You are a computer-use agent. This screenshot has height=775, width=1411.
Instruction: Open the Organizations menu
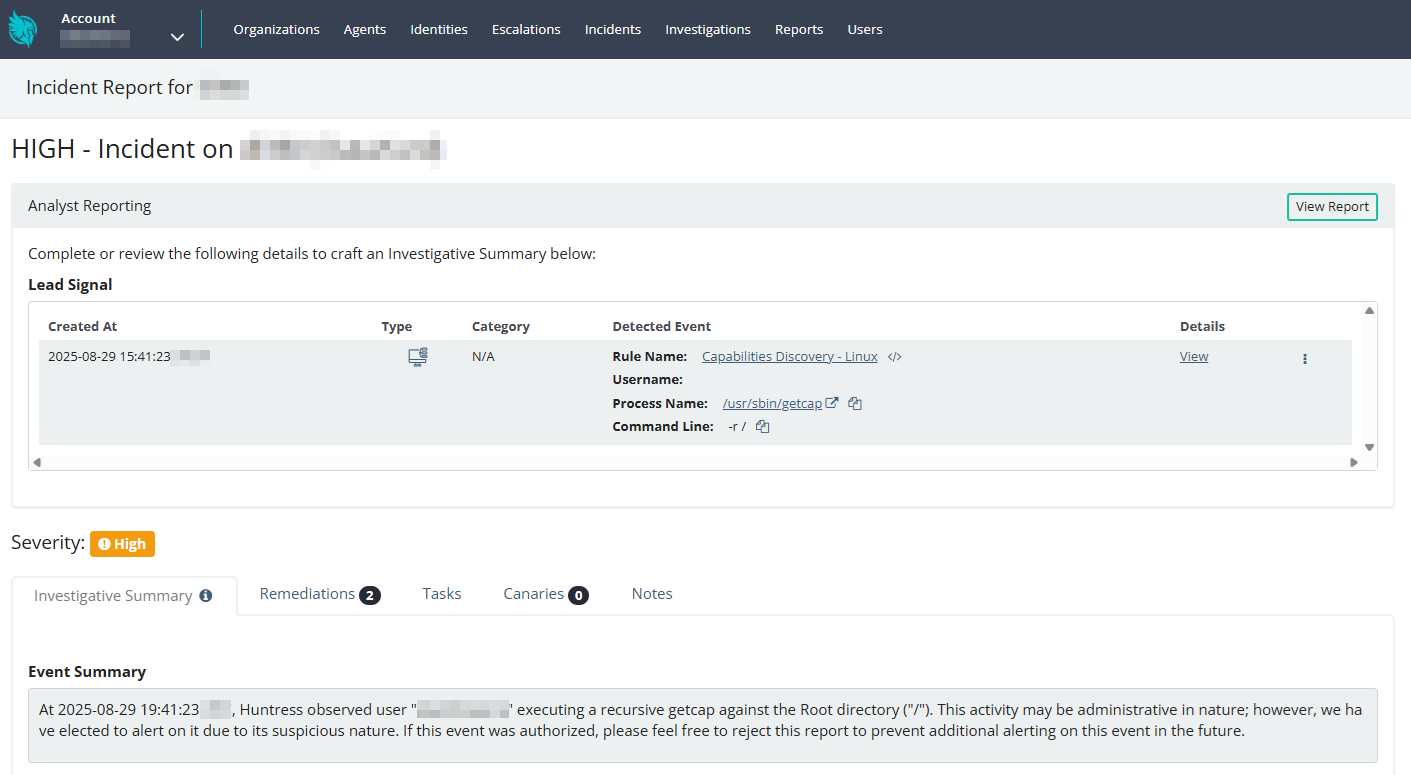pyautogui.click(x=277, y=29)
